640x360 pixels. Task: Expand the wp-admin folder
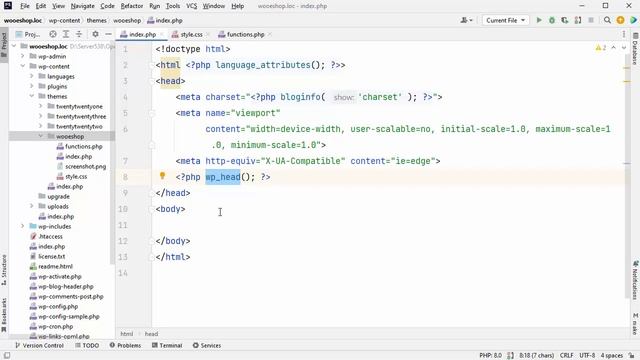(x=23, y=56)
